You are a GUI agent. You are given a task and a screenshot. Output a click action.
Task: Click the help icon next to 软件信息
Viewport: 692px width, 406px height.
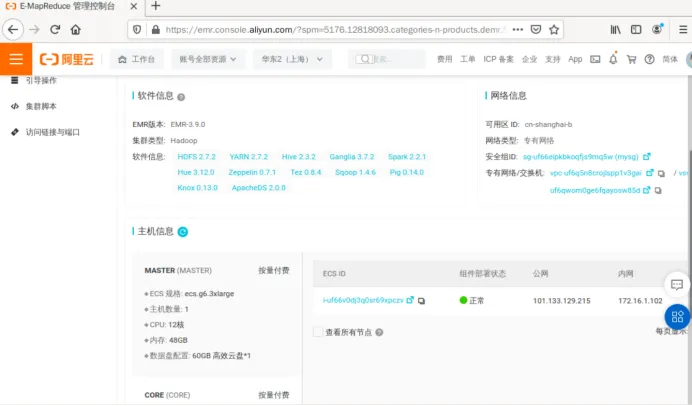pos(181,97)
